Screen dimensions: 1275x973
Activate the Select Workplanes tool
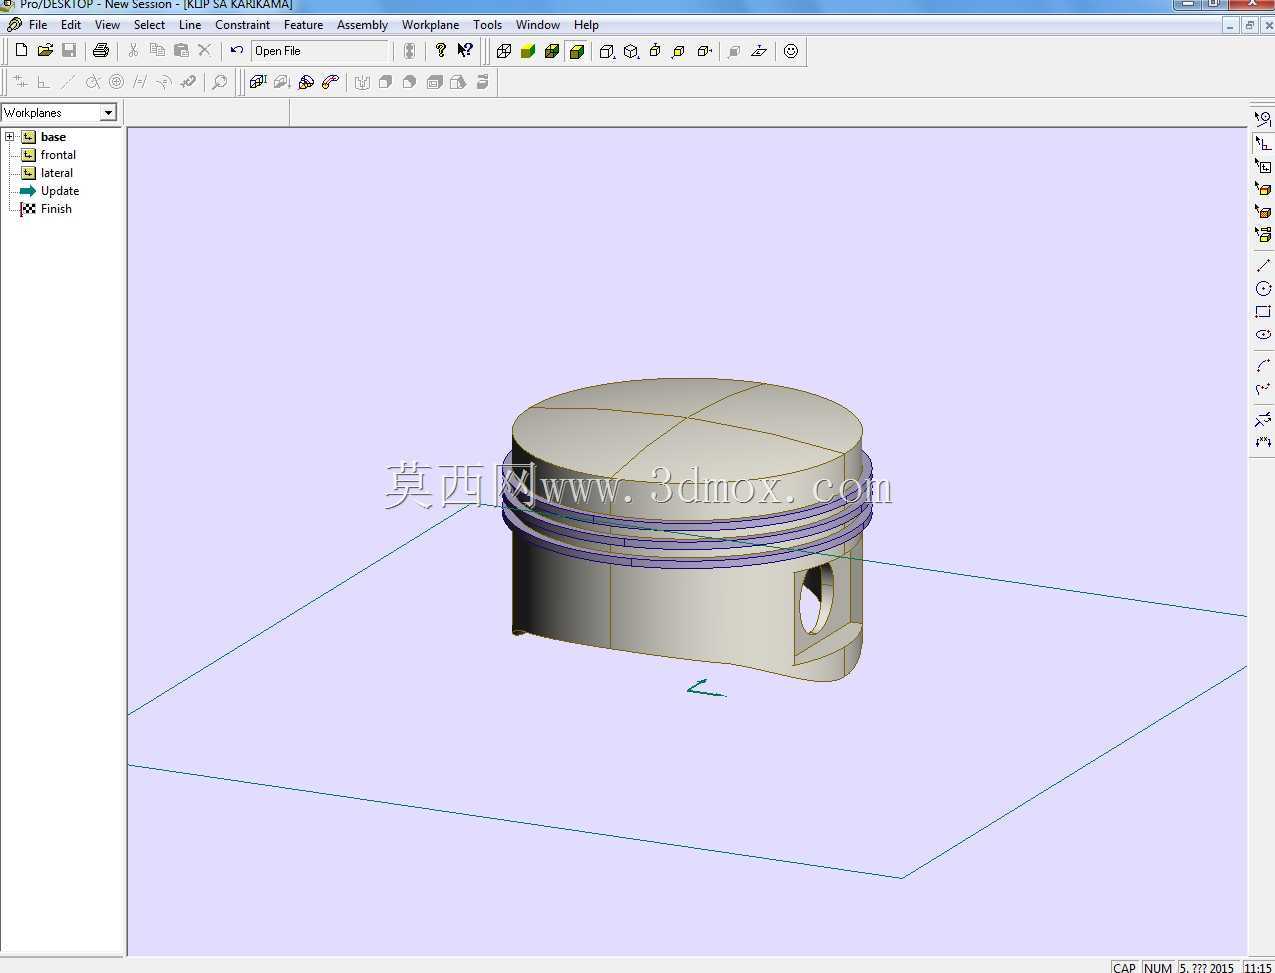[1263, 165]
